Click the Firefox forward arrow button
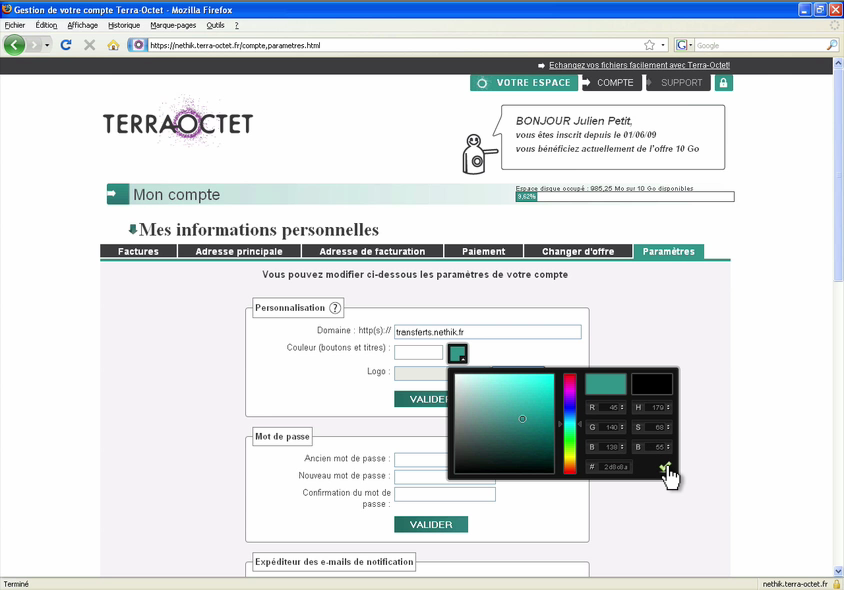The width and height of the screenshot is (844, 590). pyautogui.click(x=34, y=45)
